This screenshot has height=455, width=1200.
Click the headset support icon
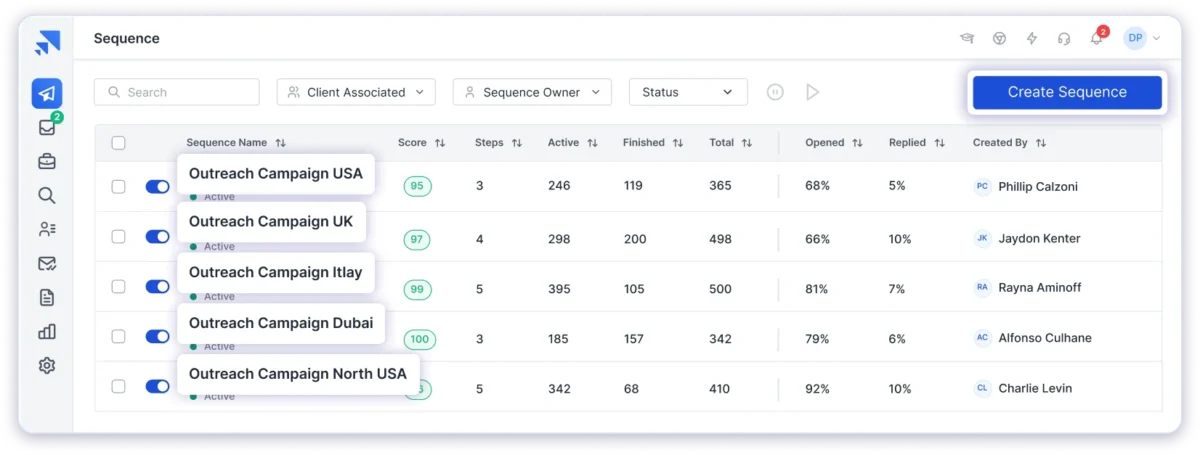[1064, 39]
